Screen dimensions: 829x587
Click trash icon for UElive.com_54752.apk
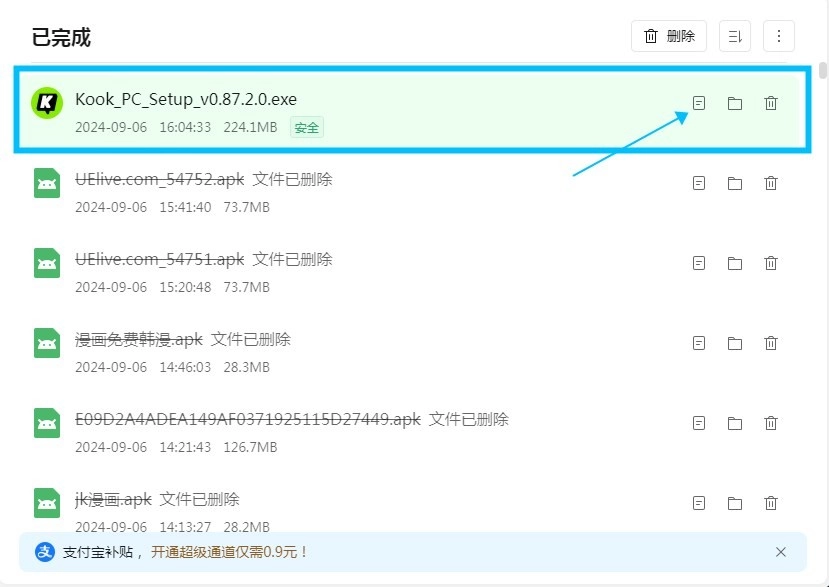click(x=771, y=183)
